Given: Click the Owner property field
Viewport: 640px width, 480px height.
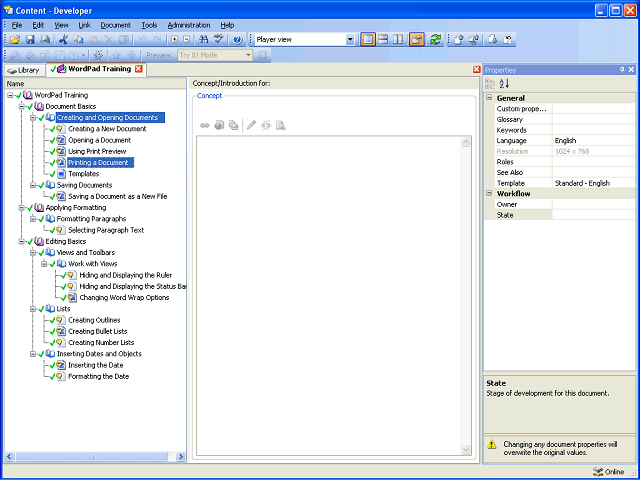Looking at the screenshot, I should pos(593,204).
